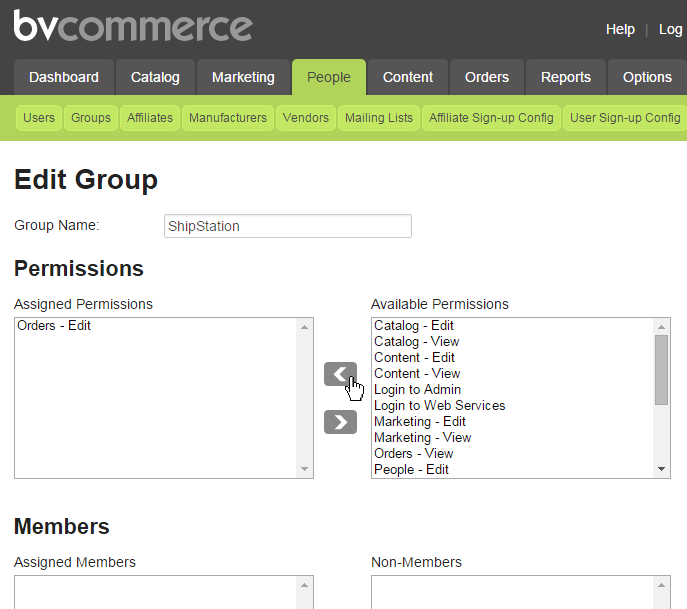Click the Available Permissions scroll down arrow
The width and height of the screenshot is (687, 609).
pyautogui.click(x=662, y=469)
